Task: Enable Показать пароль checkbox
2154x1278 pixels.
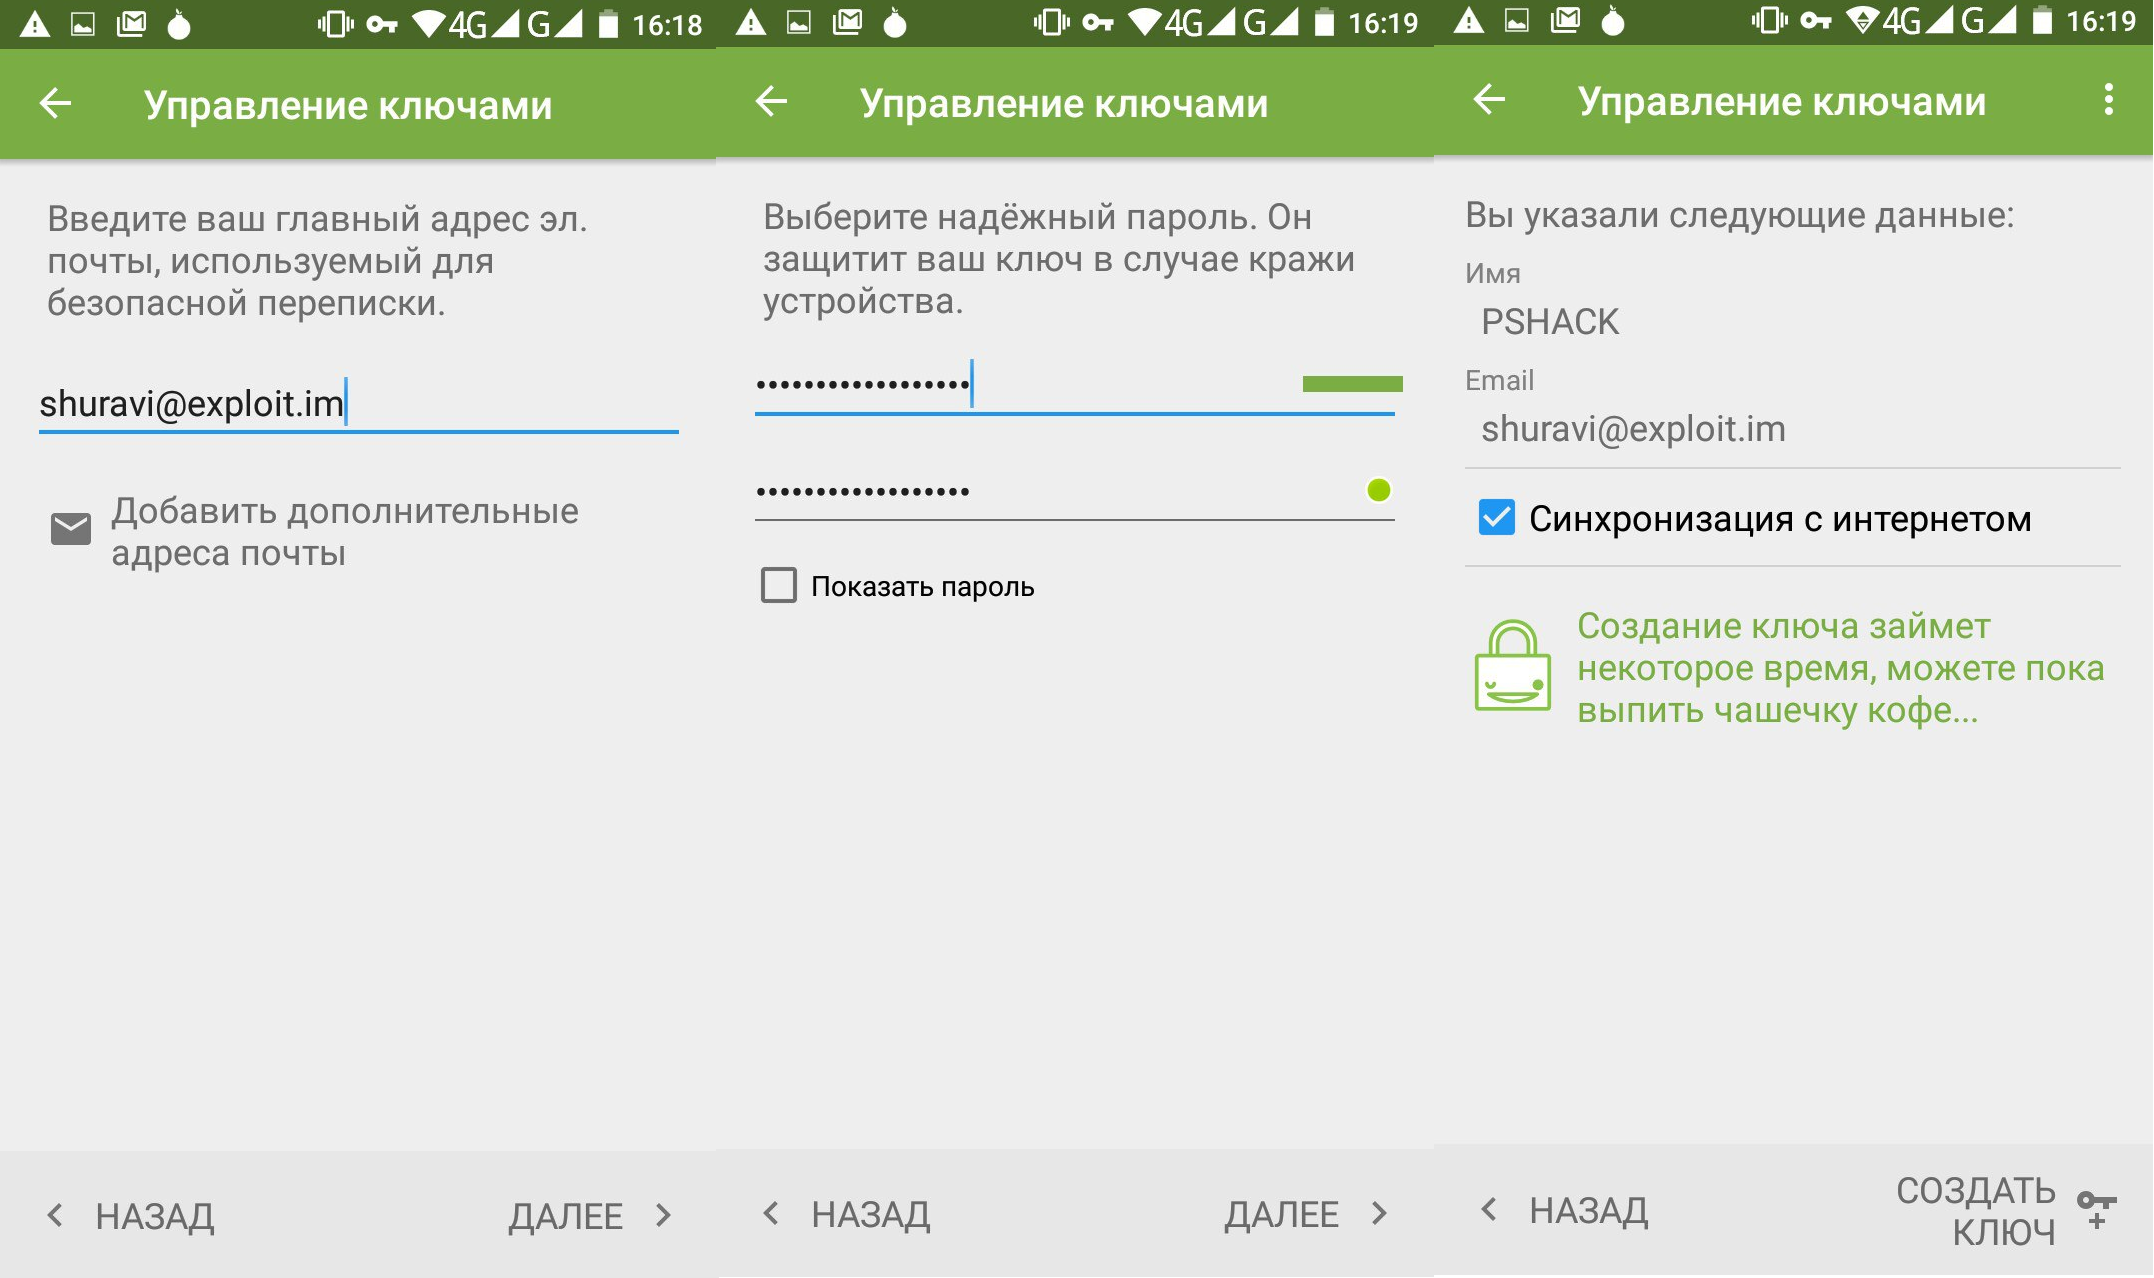Action: pos(779,586)
